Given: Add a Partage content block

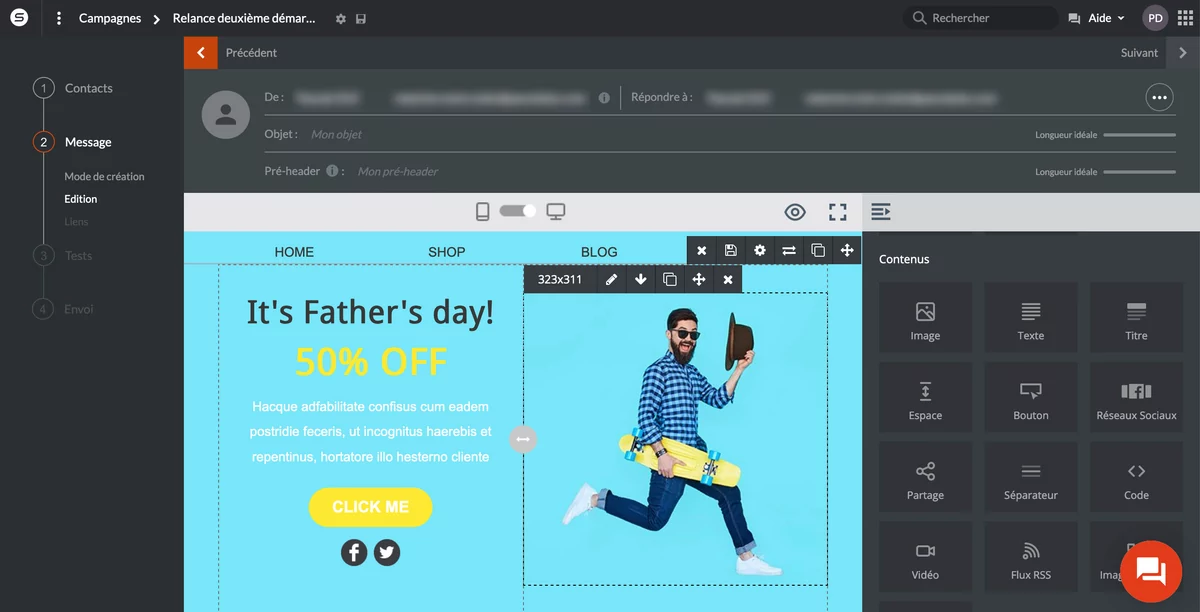Looking at the screenshot, I should tap(925, 477).
